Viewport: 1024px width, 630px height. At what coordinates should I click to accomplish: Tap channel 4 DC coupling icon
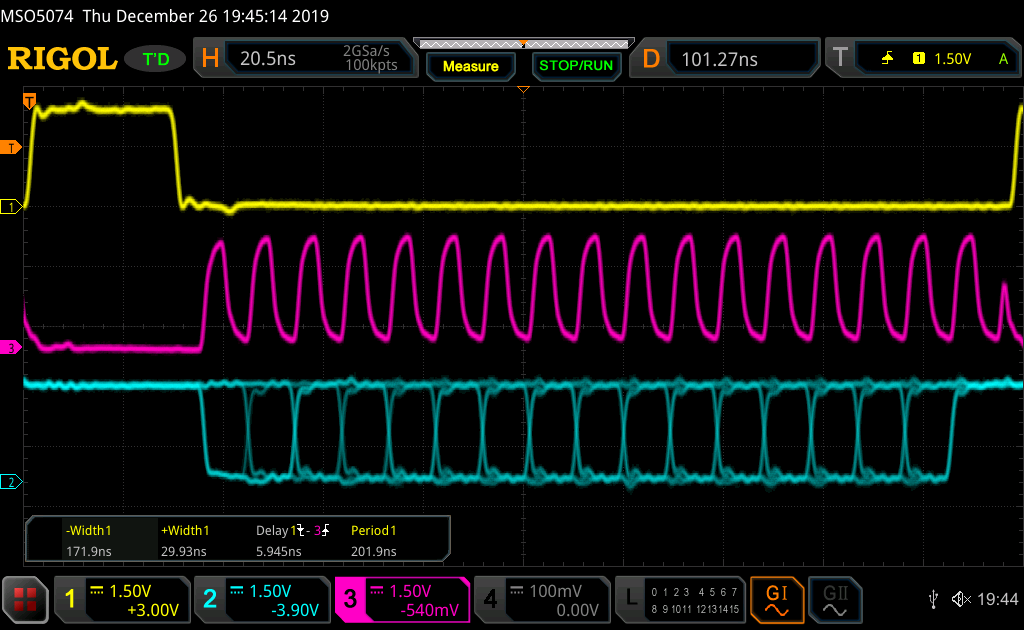coord(517,591)
